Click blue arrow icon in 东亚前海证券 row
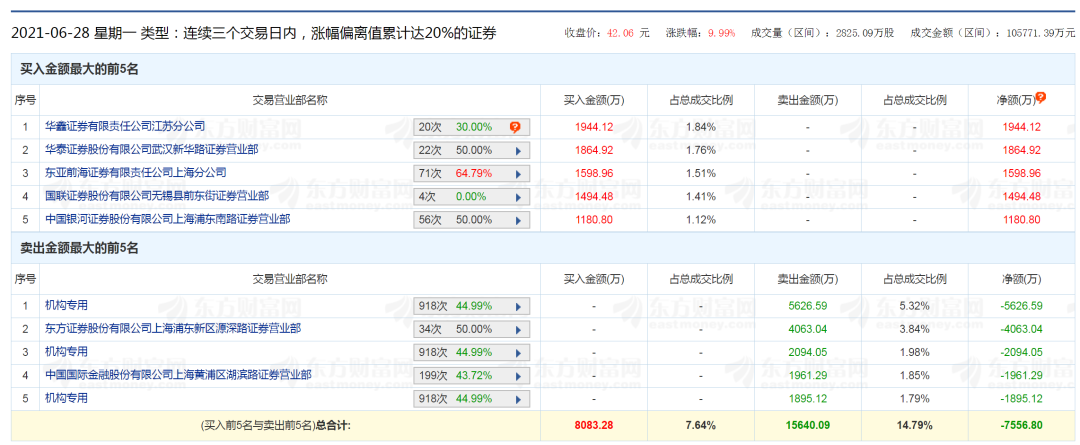The height and width of the screenshot is (445, 1080). click(518, 173)
